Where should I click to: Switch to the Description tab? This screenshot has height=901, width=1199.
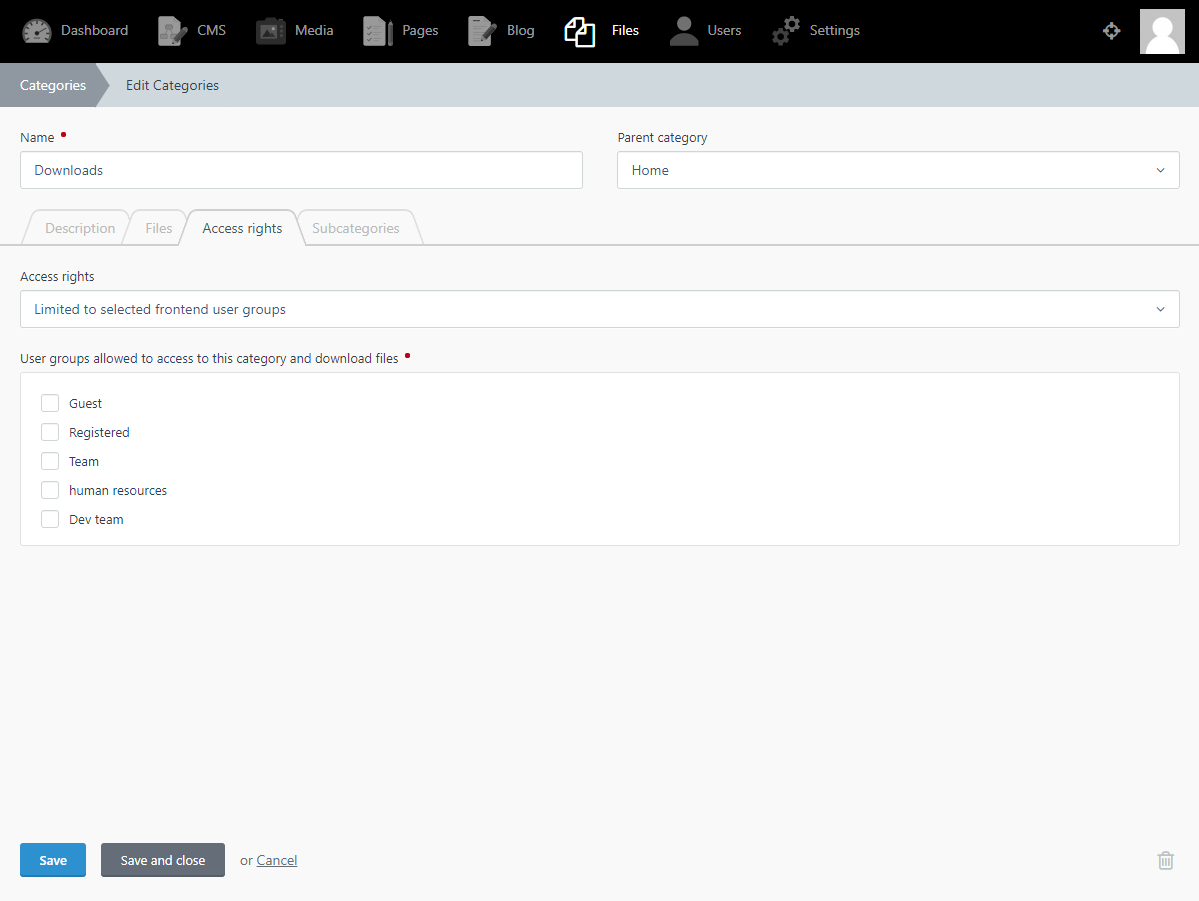tap(80, 228)
